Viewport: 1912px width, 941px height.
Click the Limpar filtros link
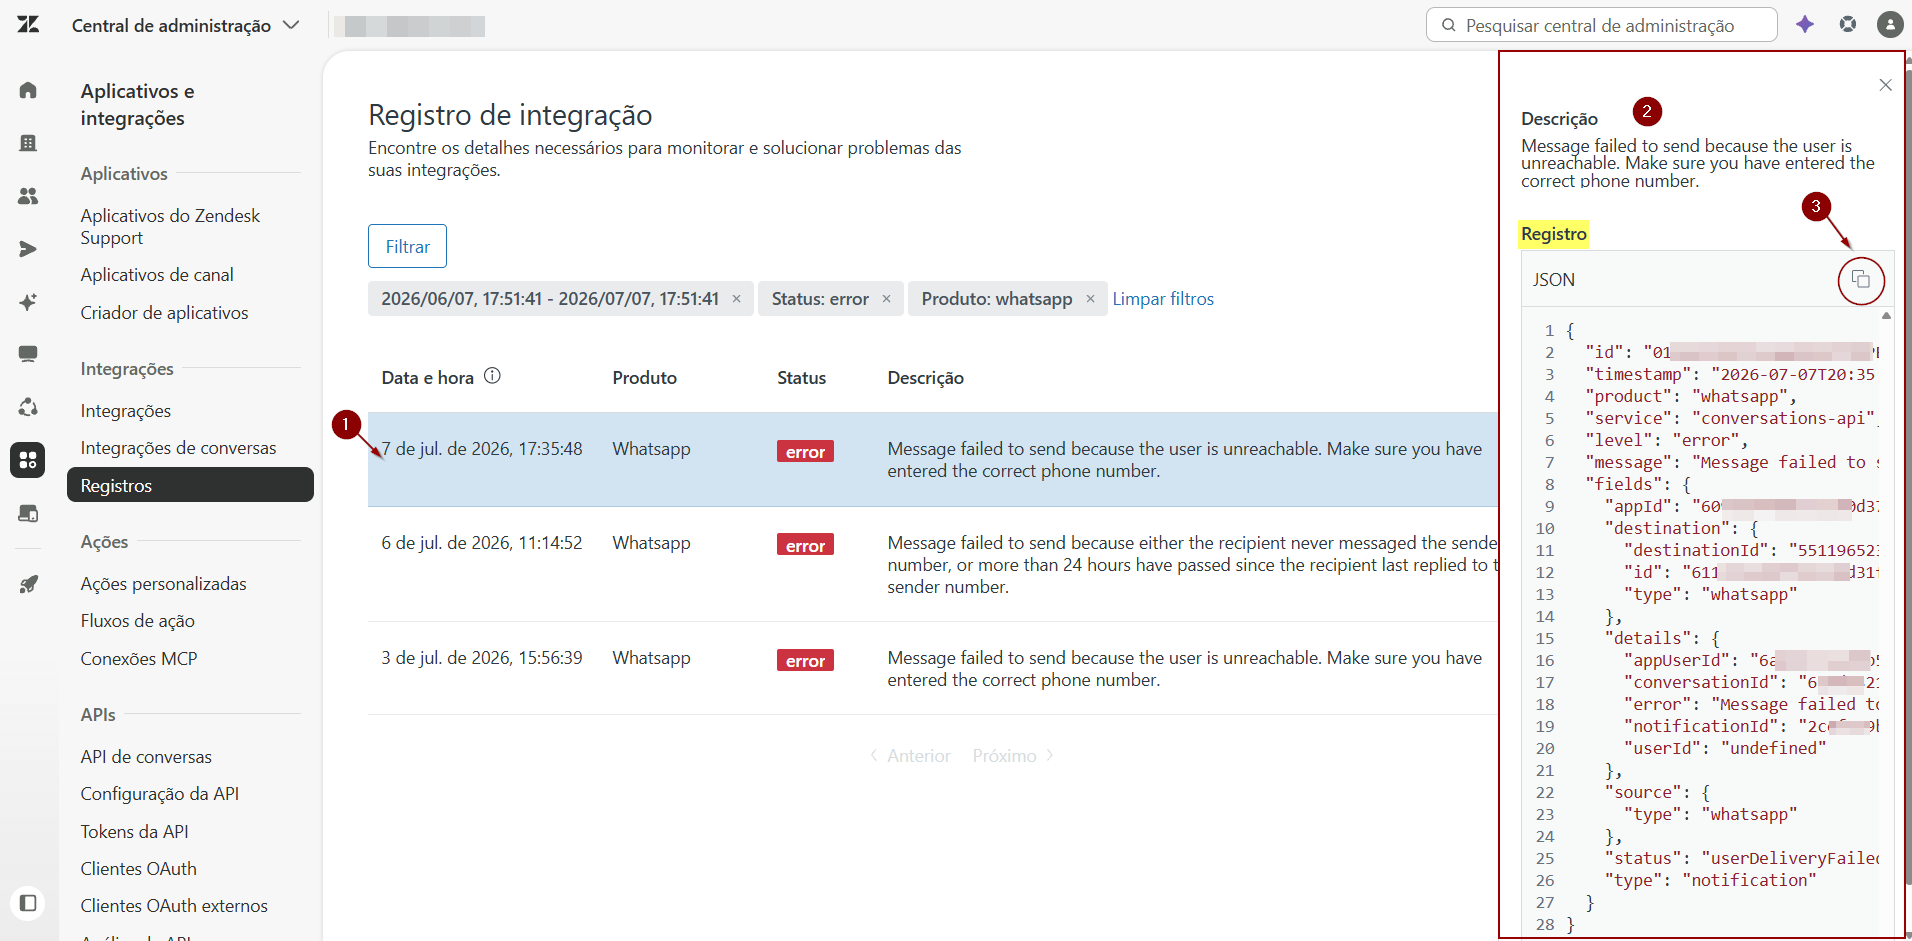(1163, 299)
